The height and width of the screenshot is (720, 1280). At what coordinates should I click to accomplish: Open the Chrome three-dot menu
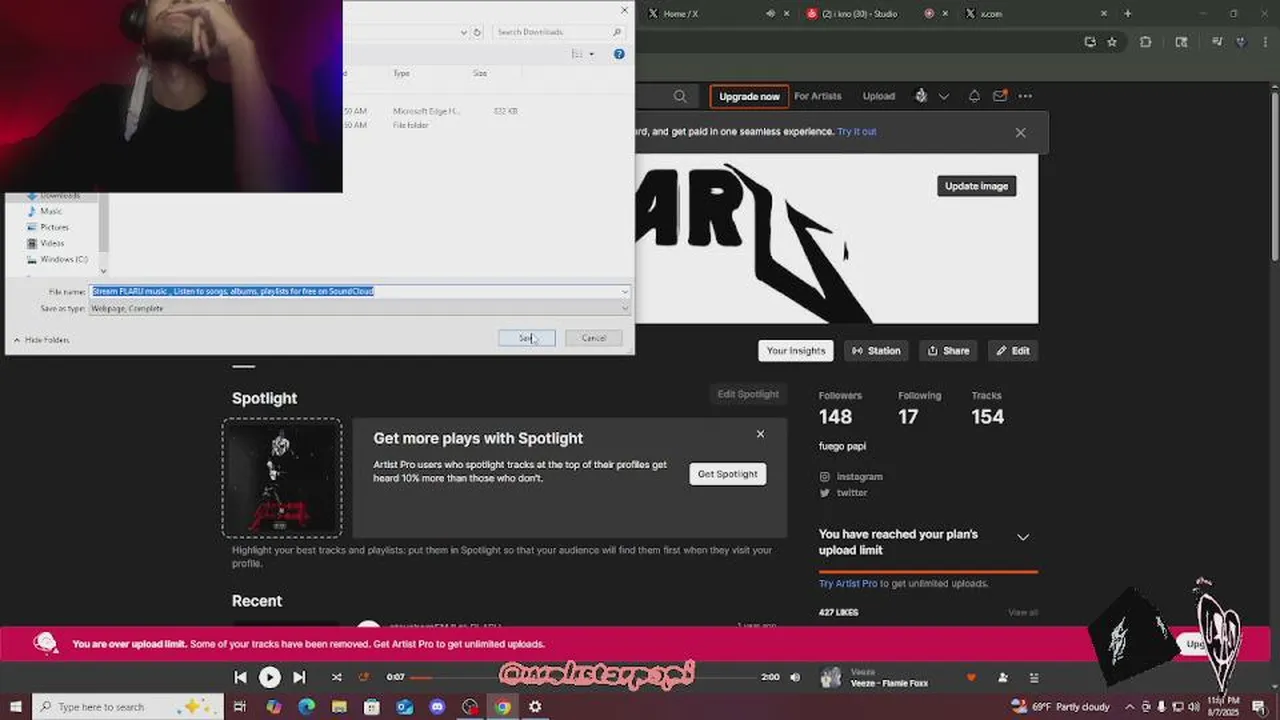pos(1263,42)
